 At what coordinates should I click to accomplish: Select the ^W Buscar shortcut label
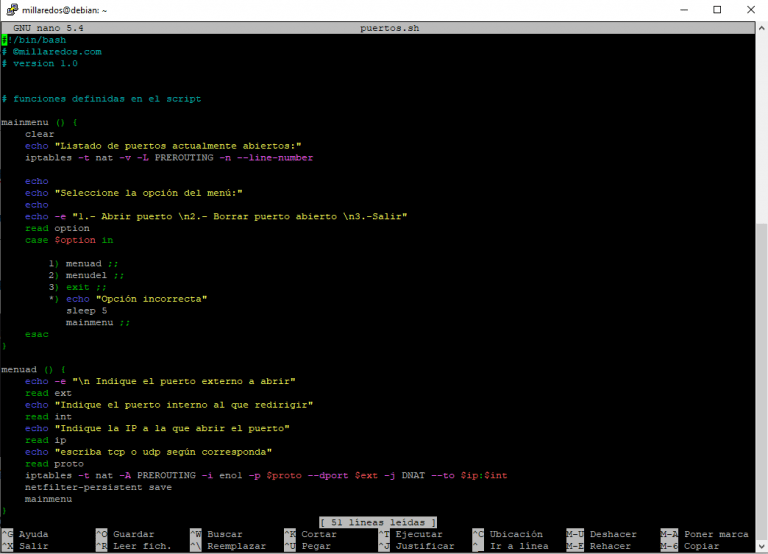click(215, 534)
